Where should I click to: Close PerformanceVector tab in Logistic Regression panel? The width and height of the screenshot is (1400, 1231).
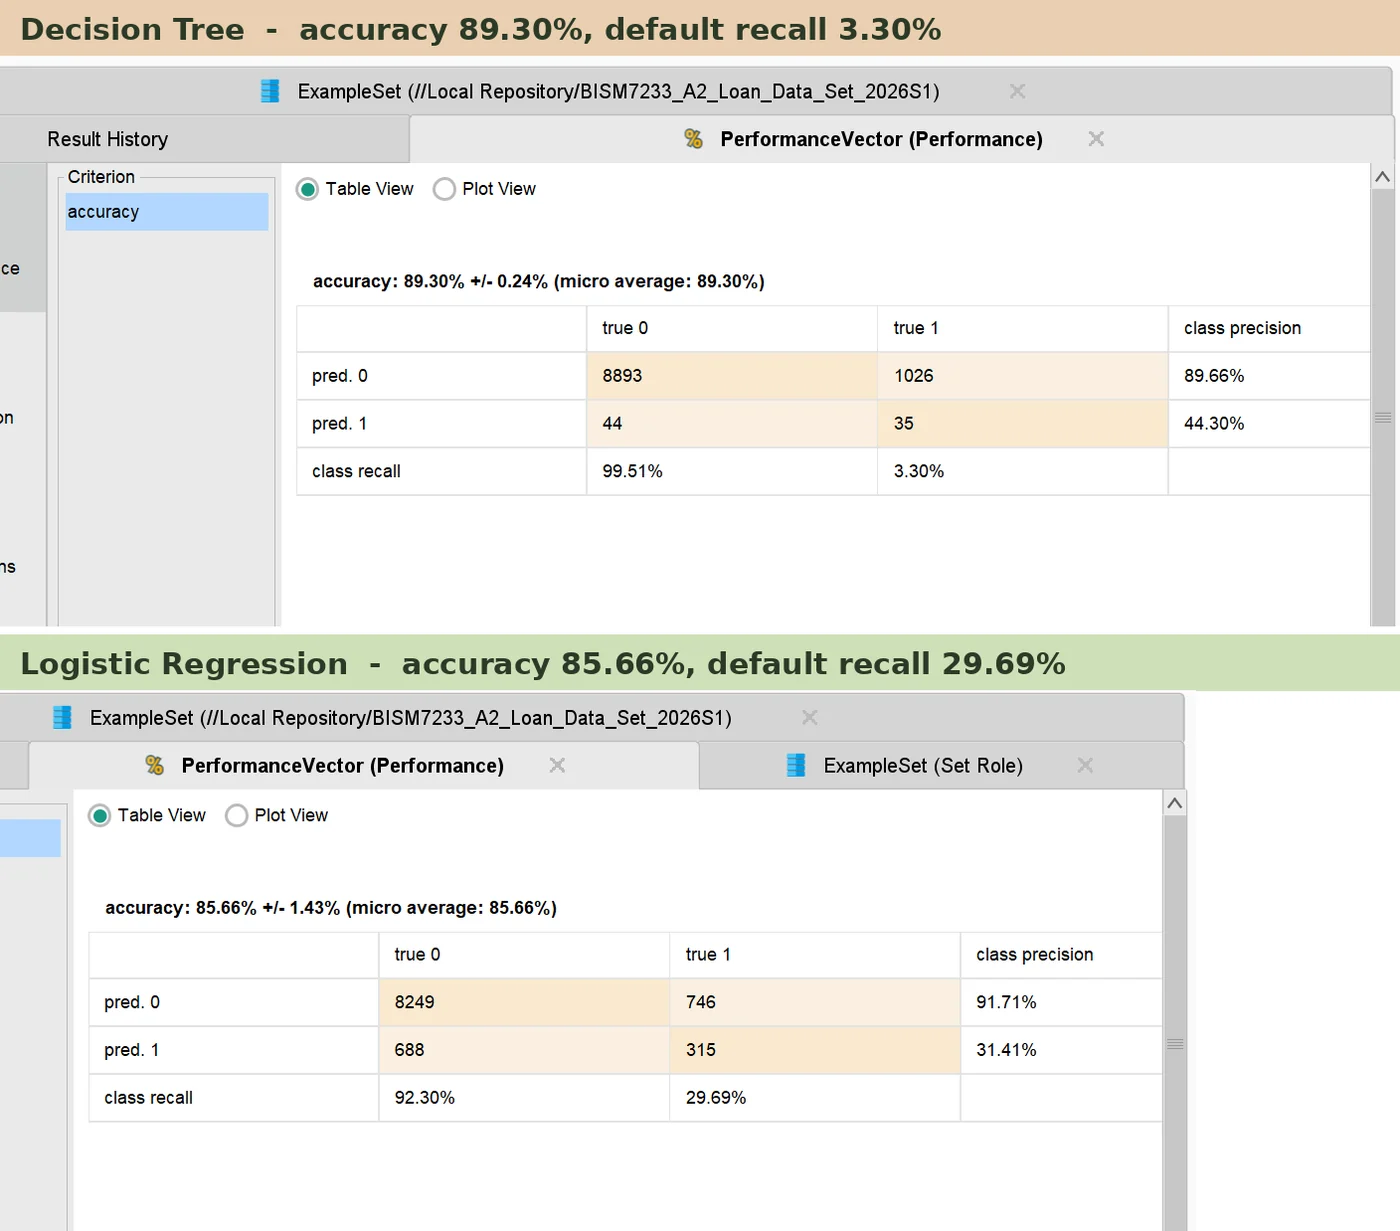click(557, 765)
